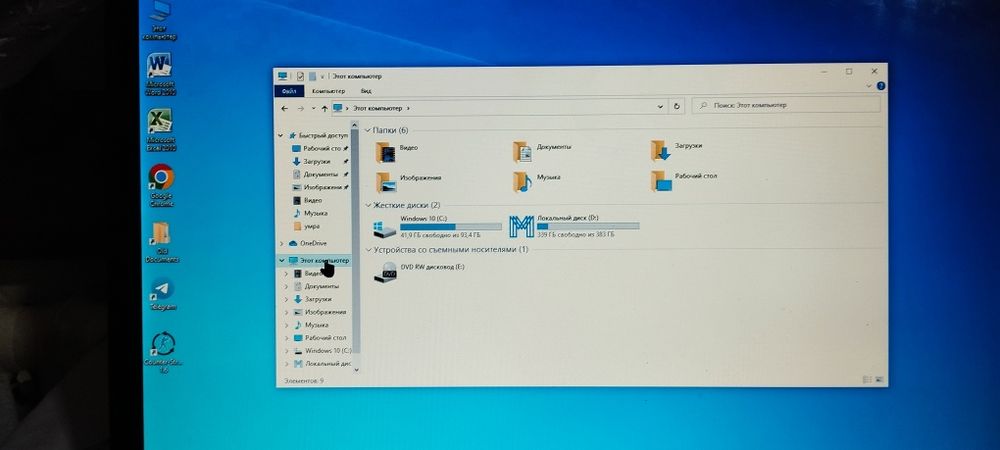Click the Back navigation arrow

[284, 108]
